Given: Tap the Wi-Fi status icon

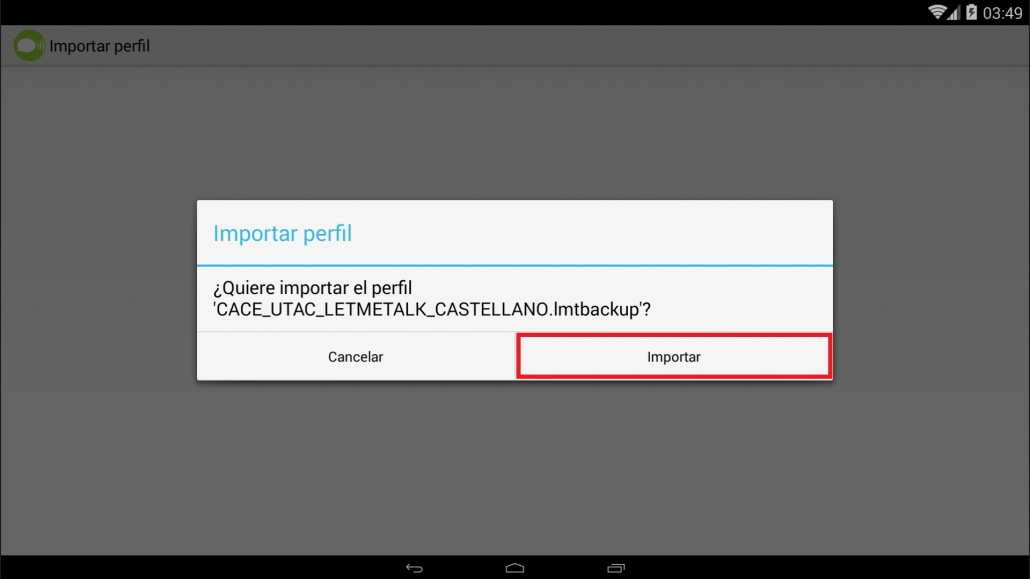Looking at the screenshot, I should coord(937,12).
